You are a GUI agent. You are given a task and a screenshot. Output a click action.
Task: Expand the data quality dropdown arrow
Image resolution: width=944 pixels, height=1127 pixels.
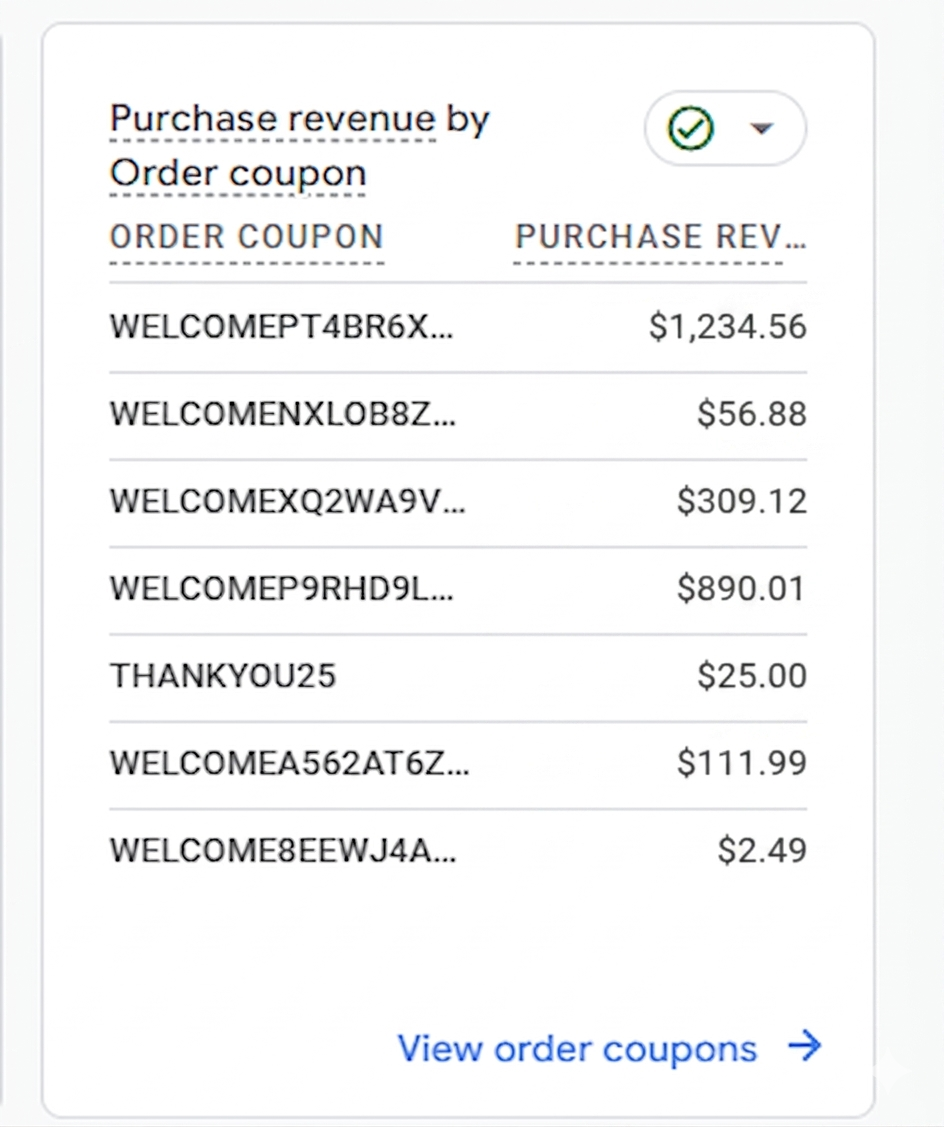(761, 128)
